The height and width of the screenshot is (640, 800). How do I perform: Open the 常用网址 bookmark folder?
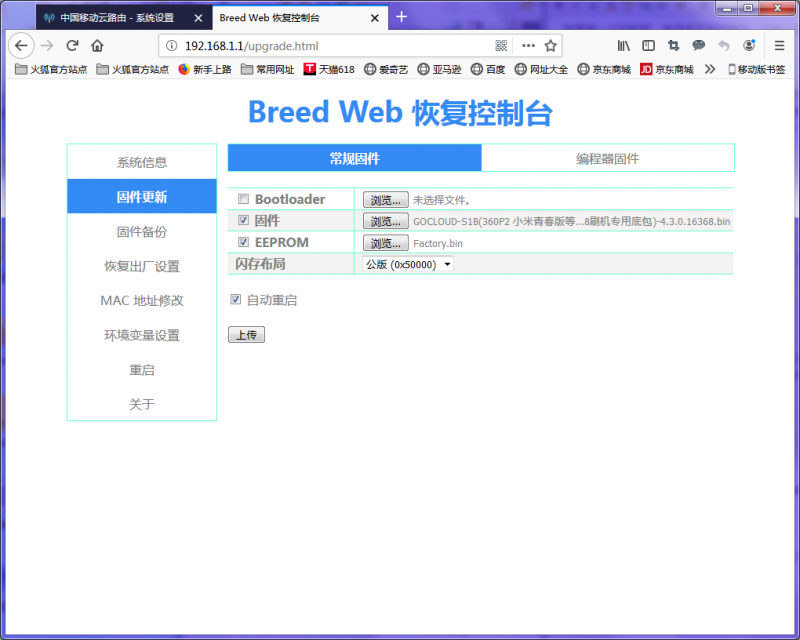[x=268, y=69]
